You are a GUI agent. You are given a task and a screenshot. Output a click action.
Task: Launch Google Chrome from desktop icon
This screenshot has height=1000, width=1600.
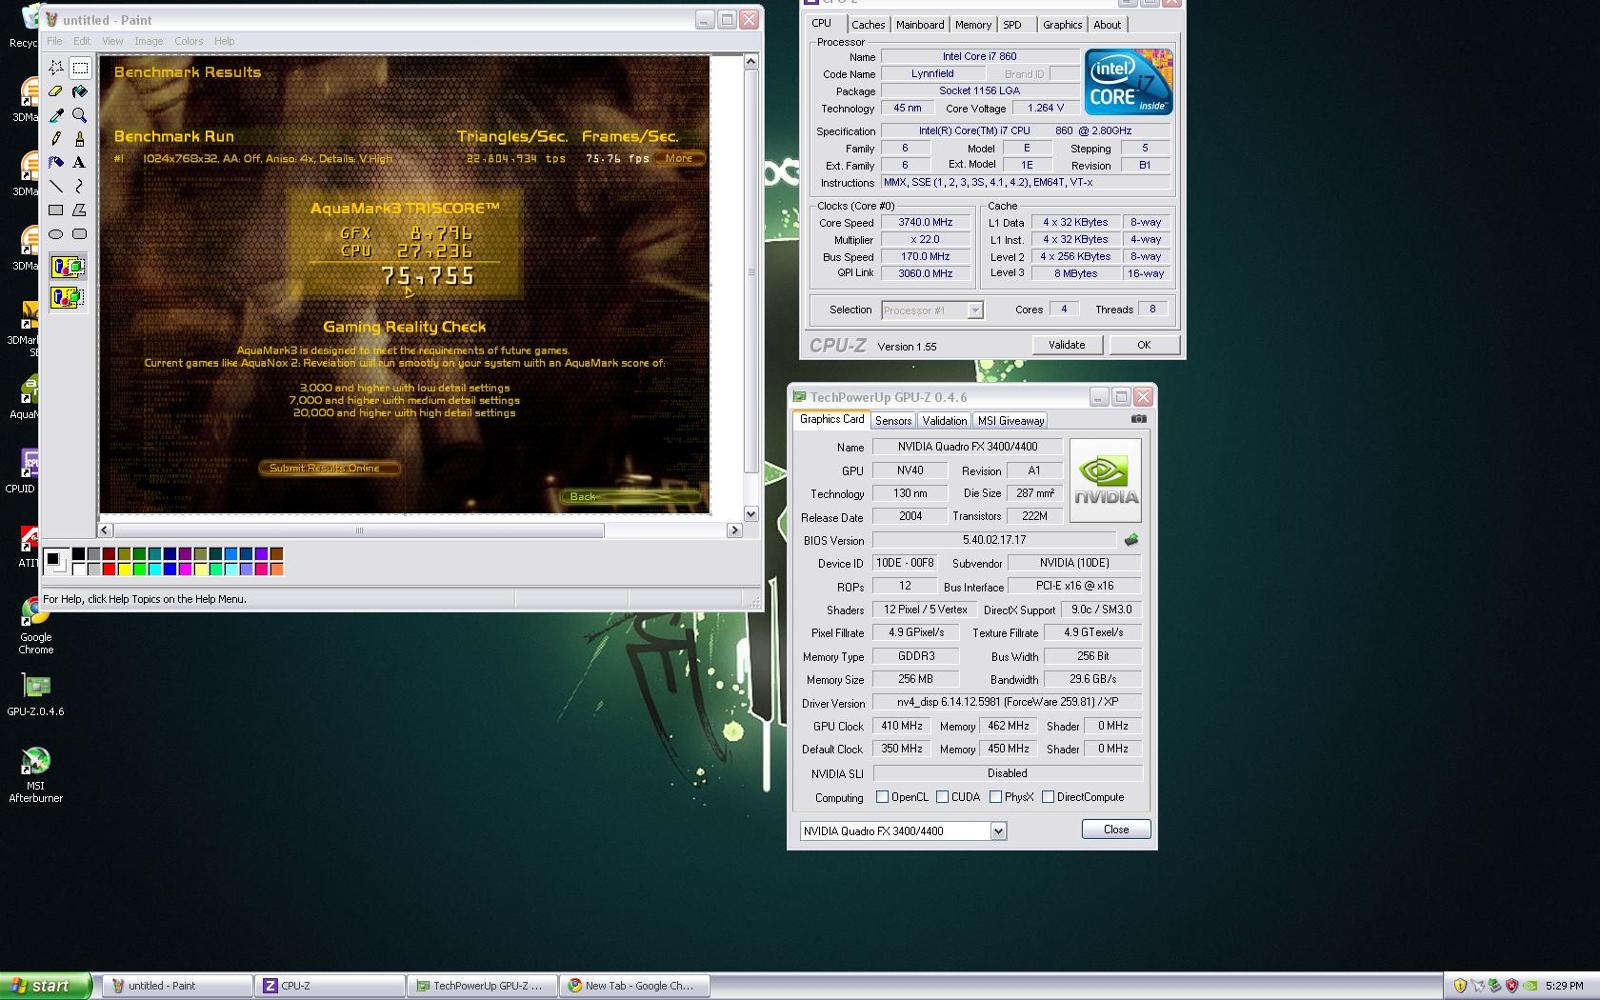pos(36,626)
